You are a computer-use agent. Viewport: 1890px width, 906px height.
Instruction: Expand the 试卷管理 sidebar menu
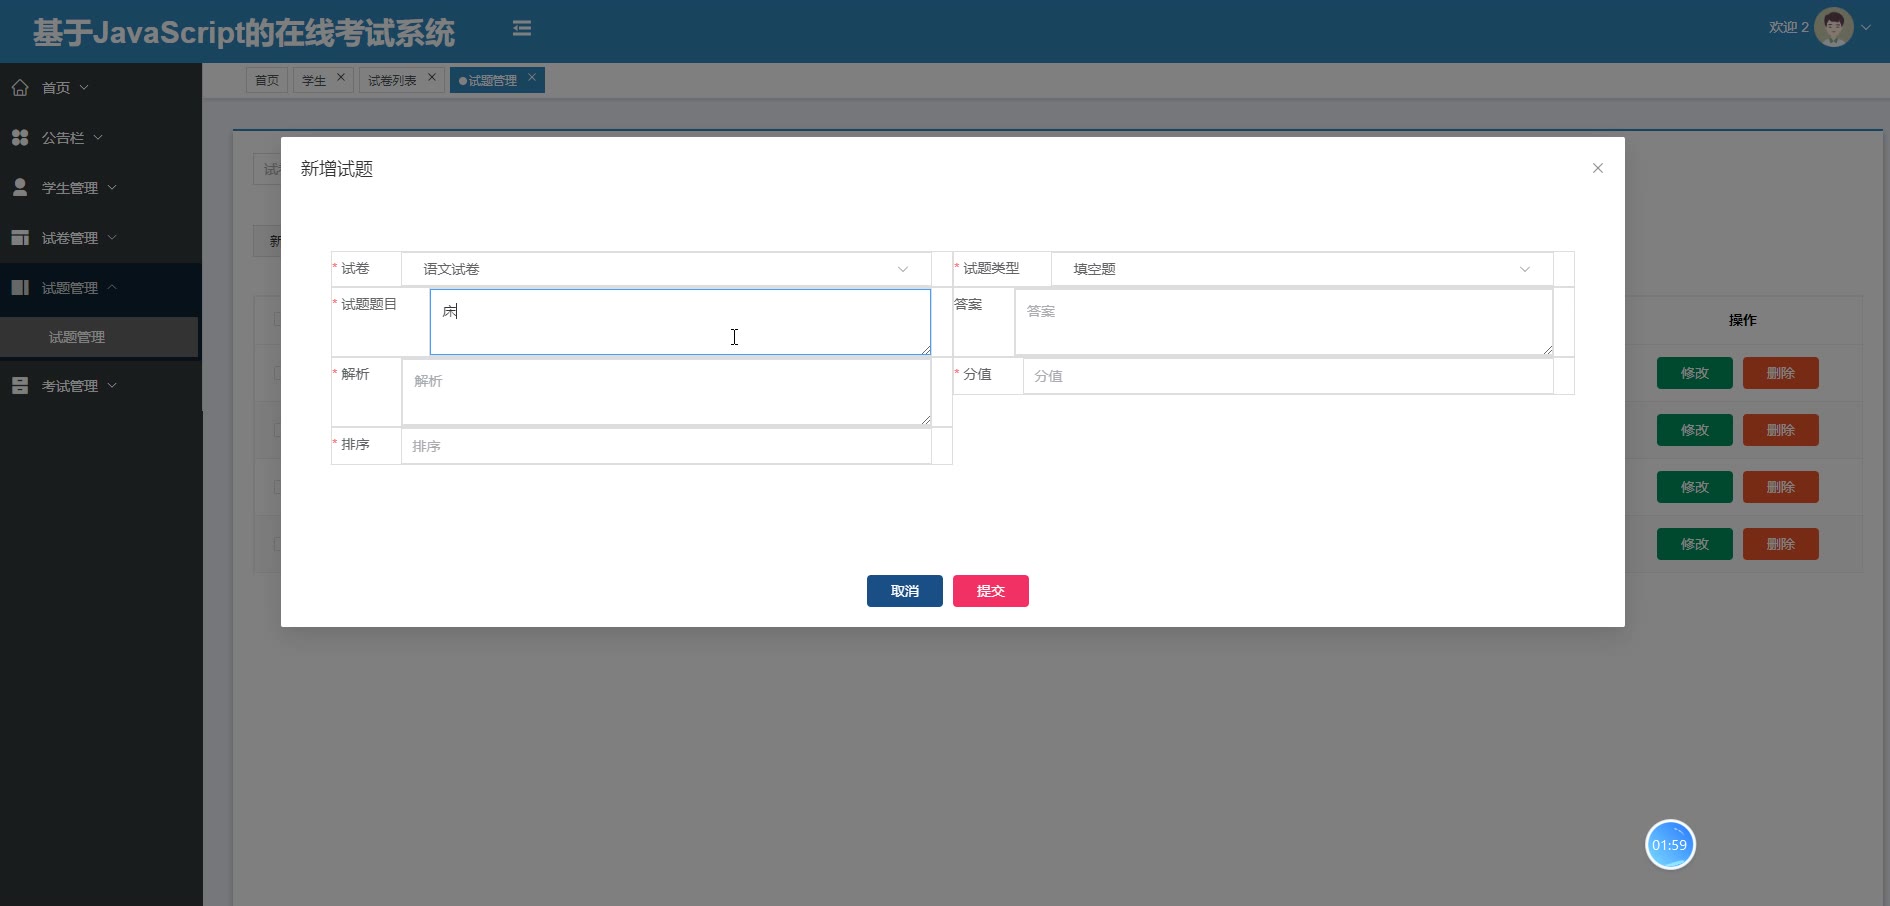(100, 238)
